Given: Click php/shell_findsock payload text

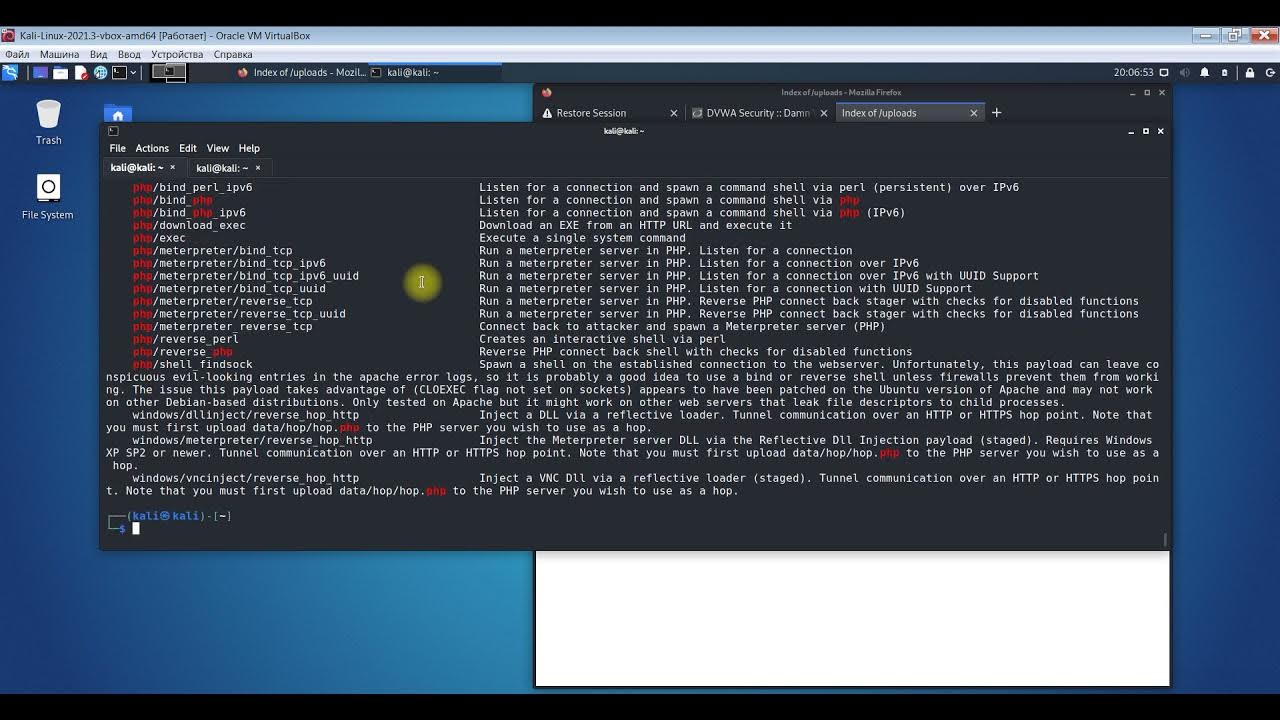Looking at the screenshot, I should (193, 365).
